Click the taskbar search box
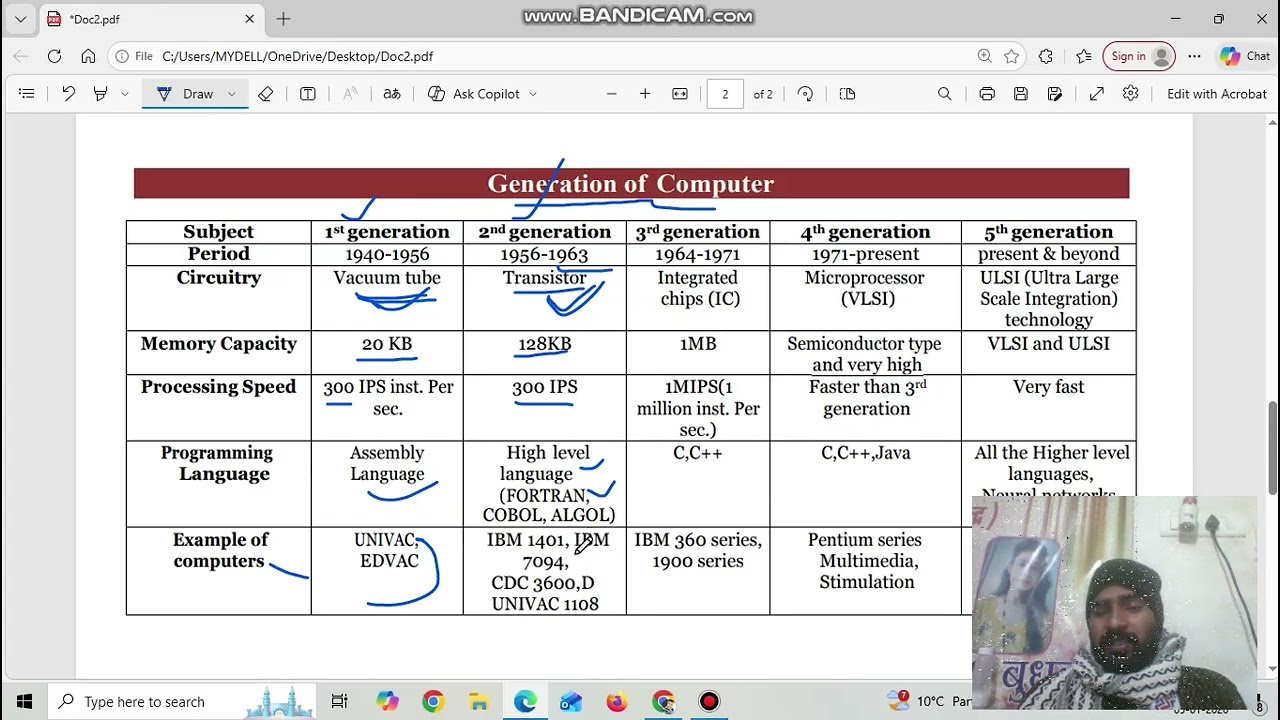This screenshot has height=720, width=1280. coord(182,701)
